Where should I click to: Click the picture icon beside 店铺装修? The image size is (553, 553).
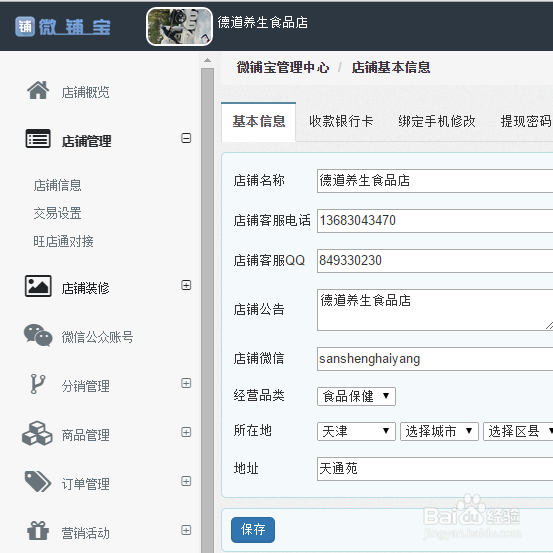coord(38,286)
